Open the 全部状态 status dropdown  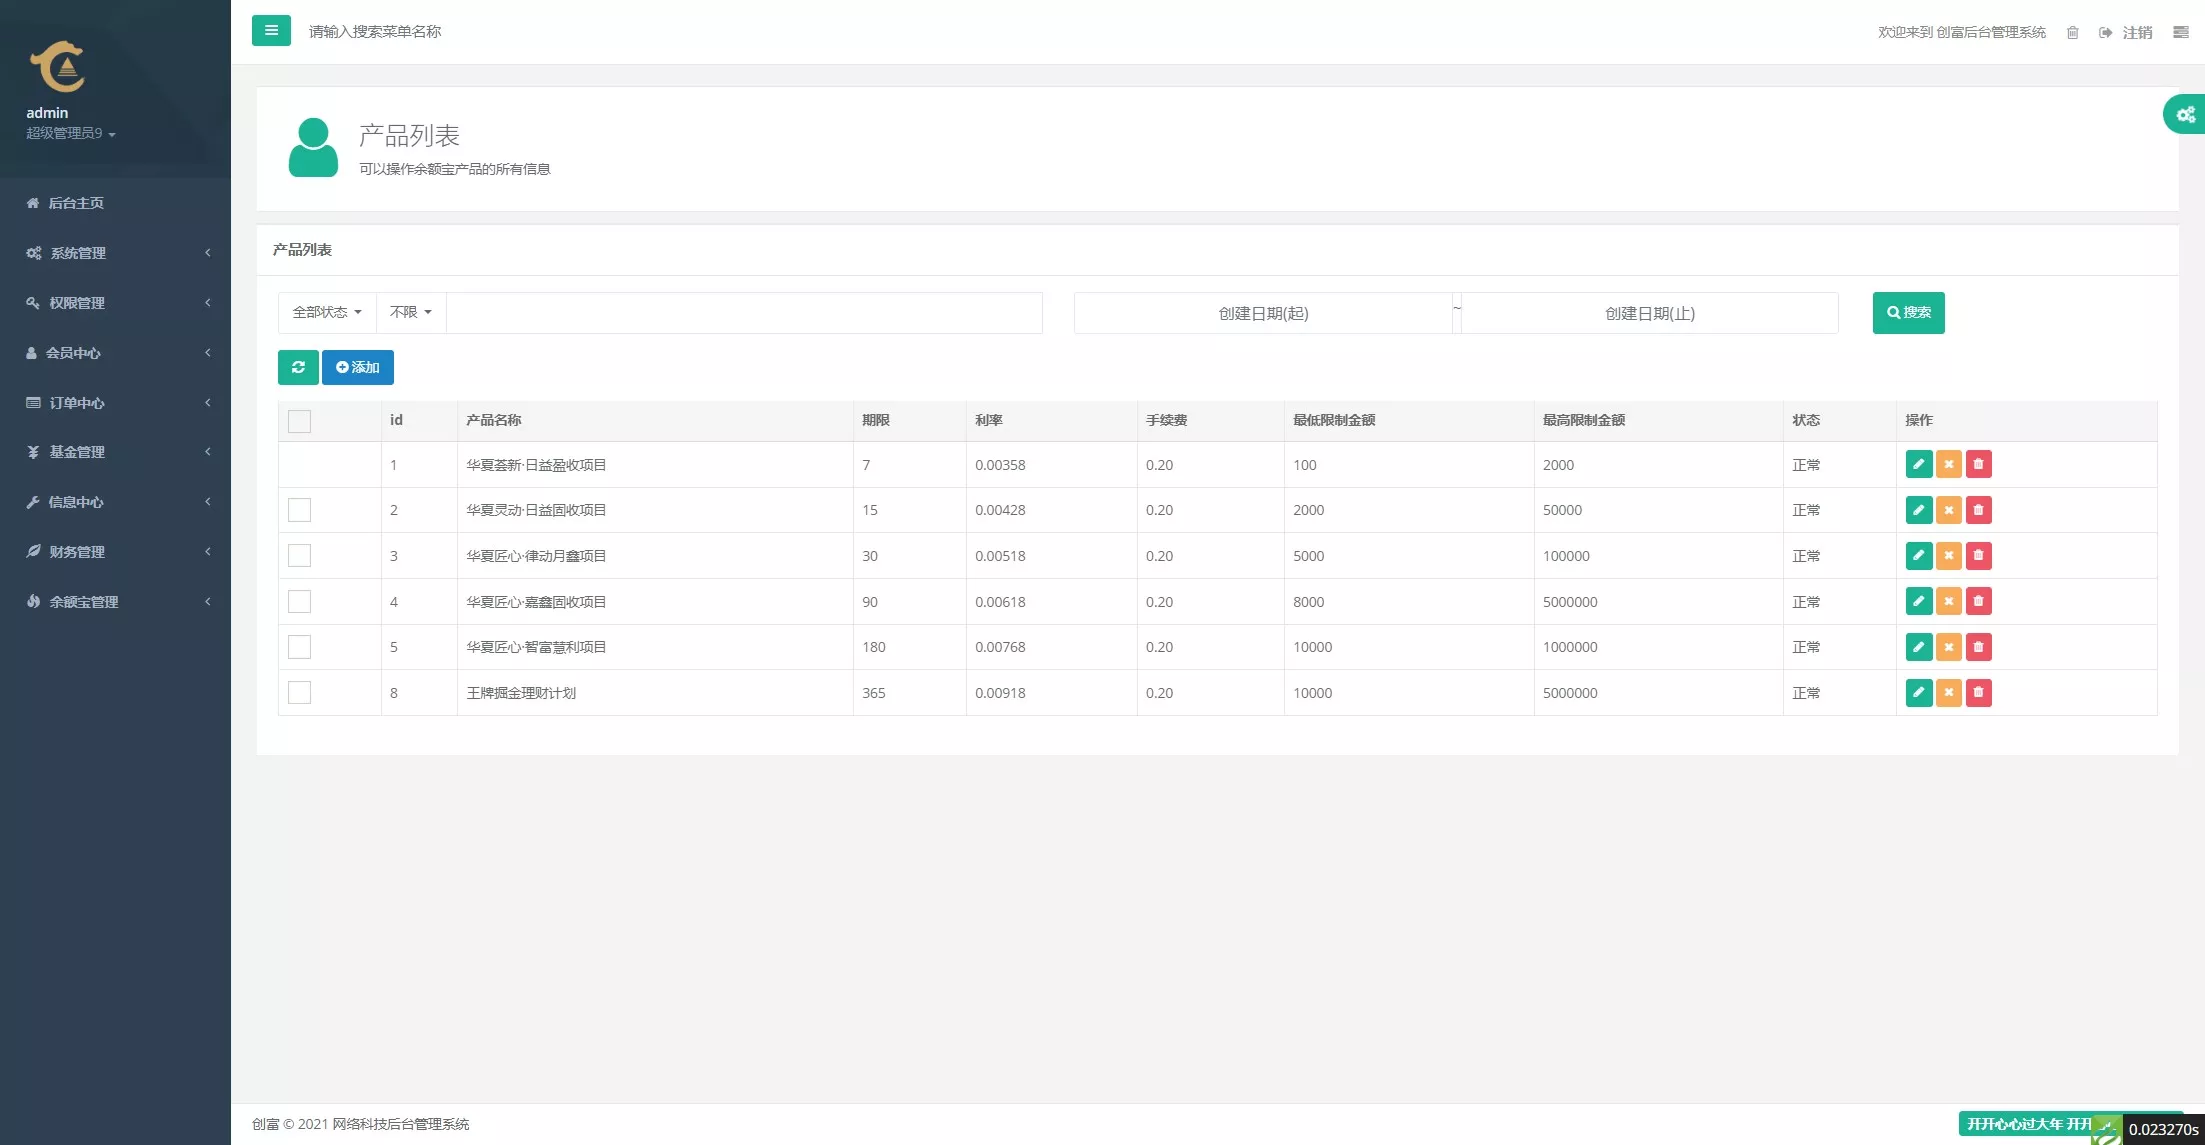[x=326, y=313]
